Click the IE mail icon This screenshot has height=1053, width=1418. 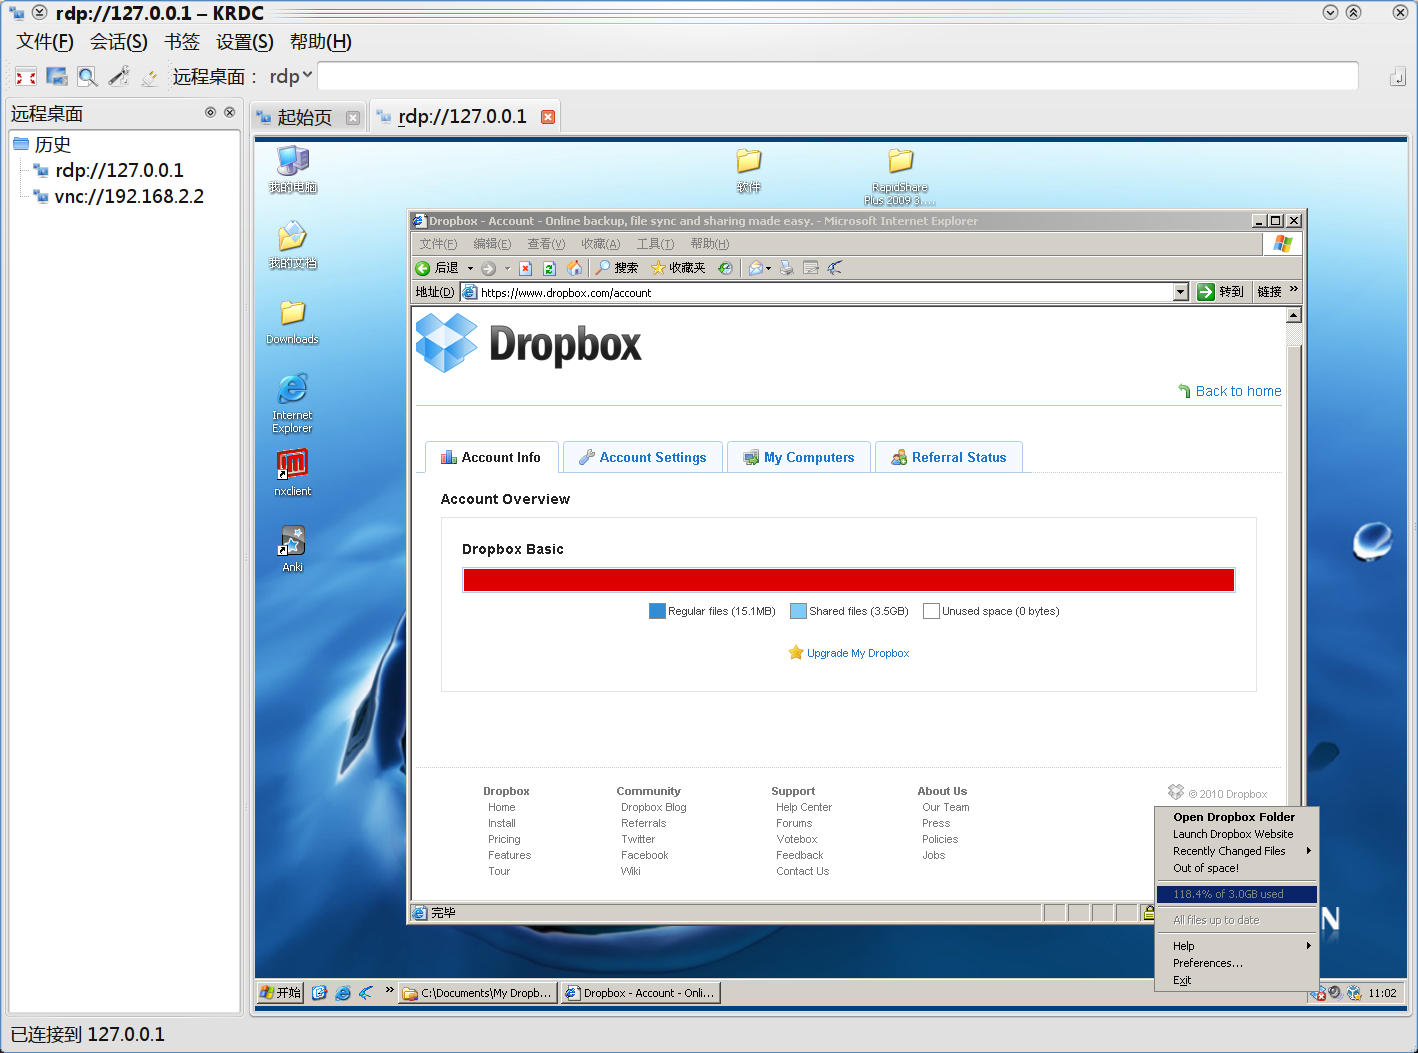[x=756, y=268]
